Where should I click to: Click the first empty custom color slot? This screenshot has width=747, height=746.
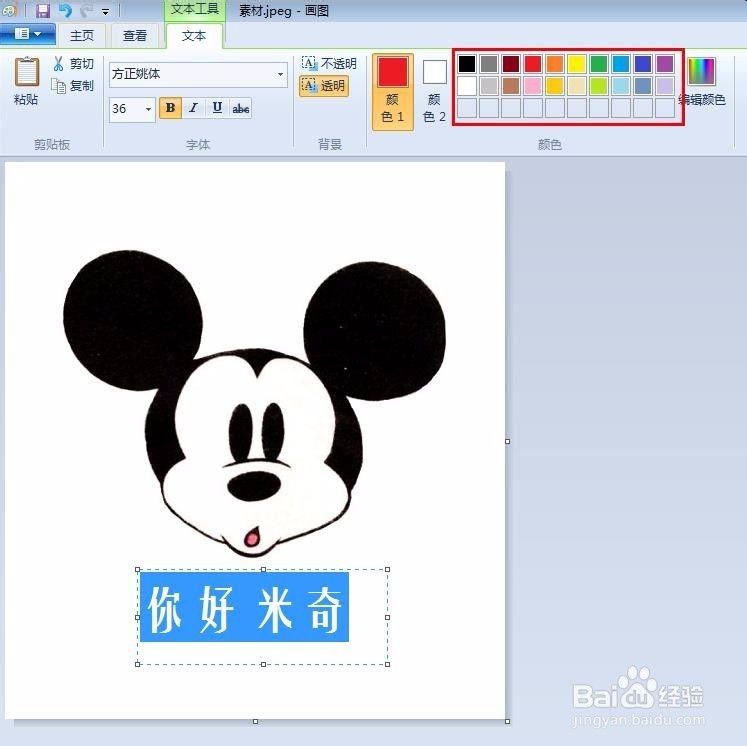click(467, 108)
